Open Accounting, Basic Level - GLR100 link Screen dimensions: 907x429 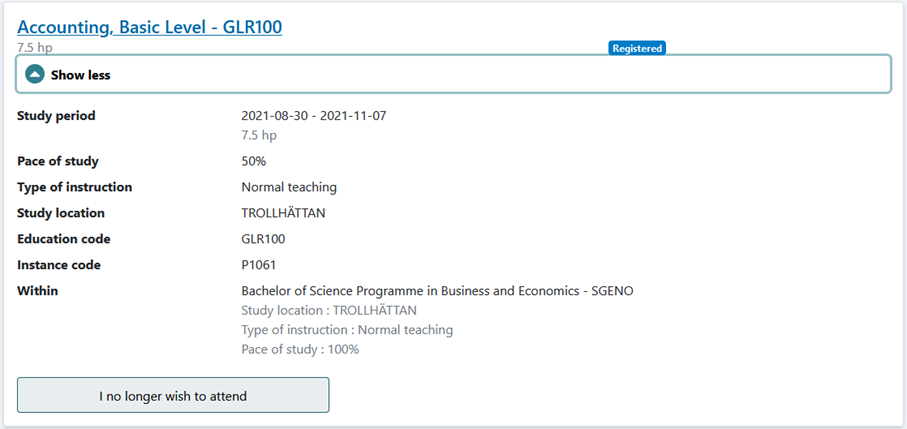tap(150, 27)
